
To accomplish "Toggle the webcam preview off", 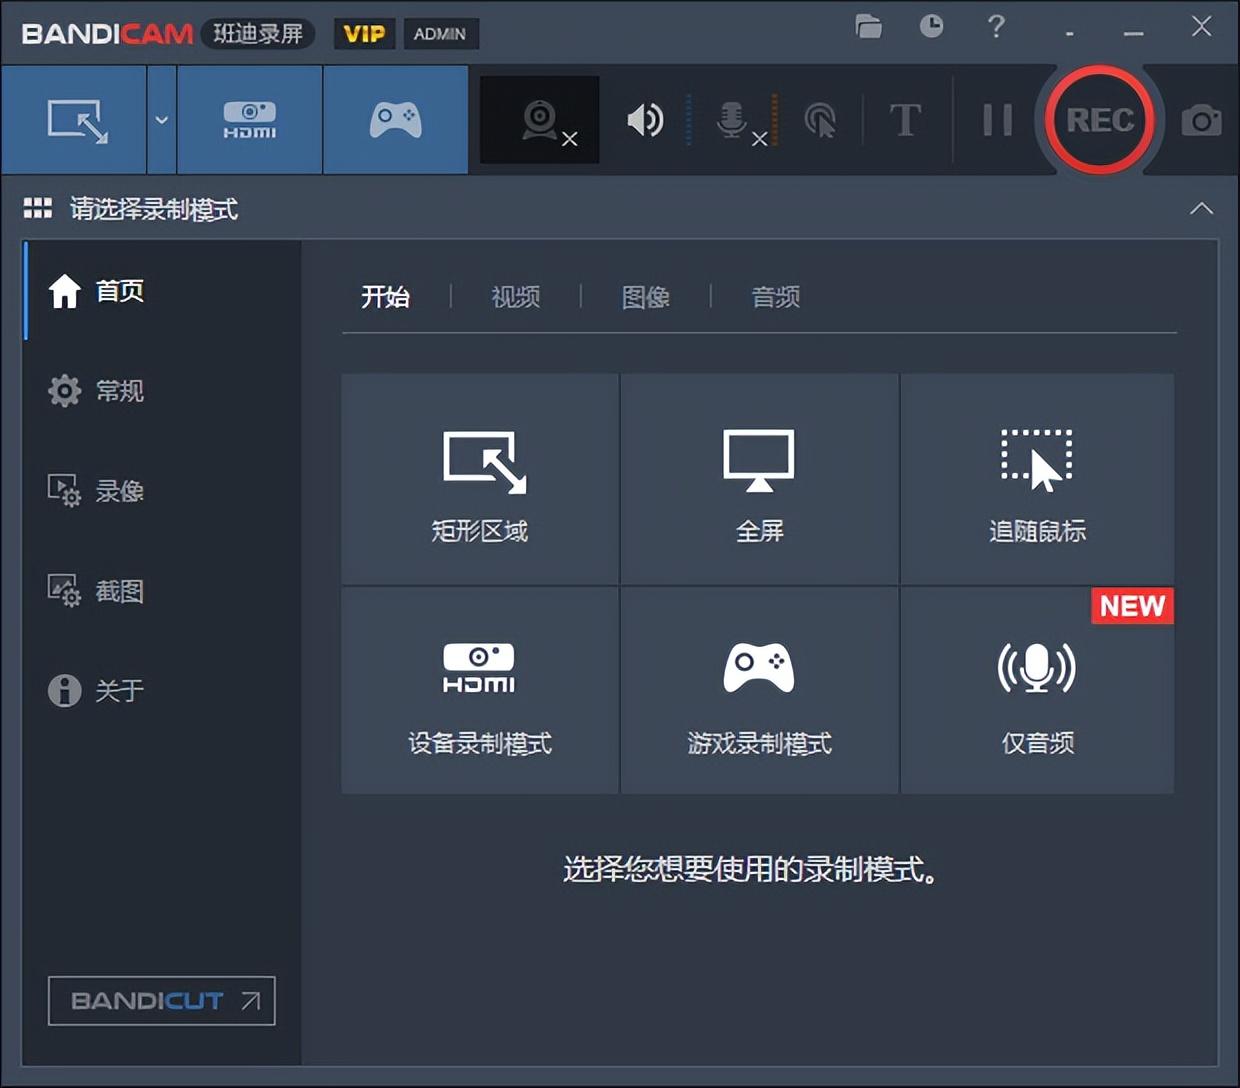I will coord(570,140).
